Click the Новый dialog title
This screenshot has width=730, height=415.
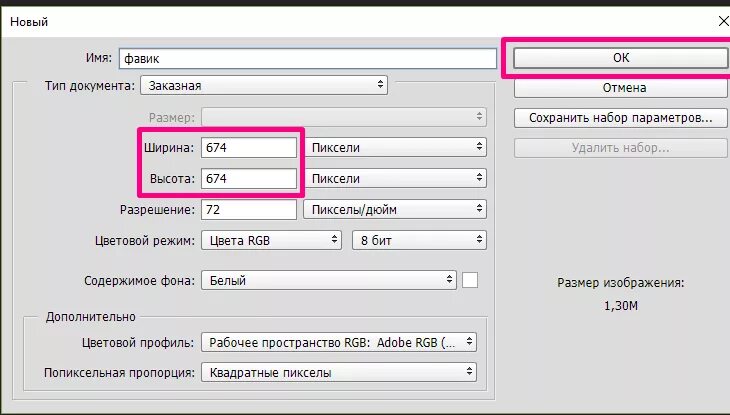(x=29, y=22)
